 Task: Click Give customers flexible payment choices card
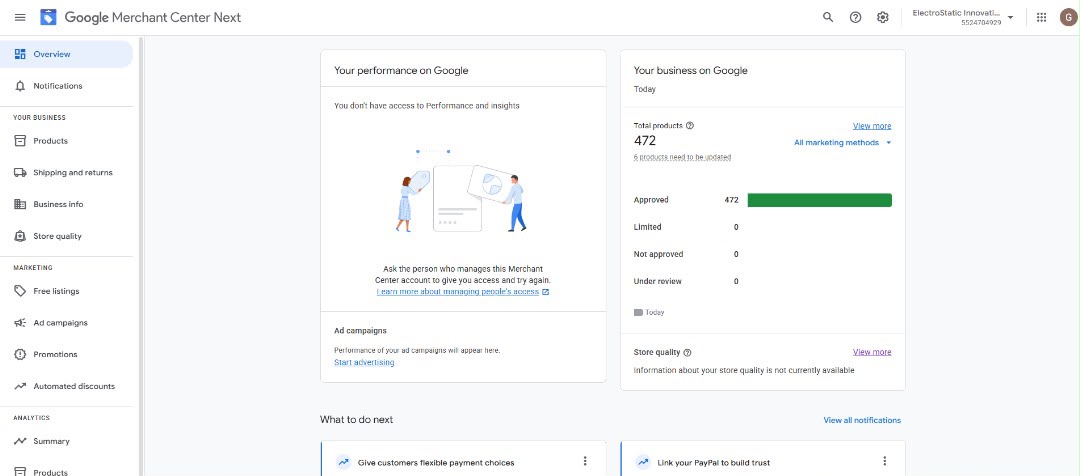[x=463, y=459]
